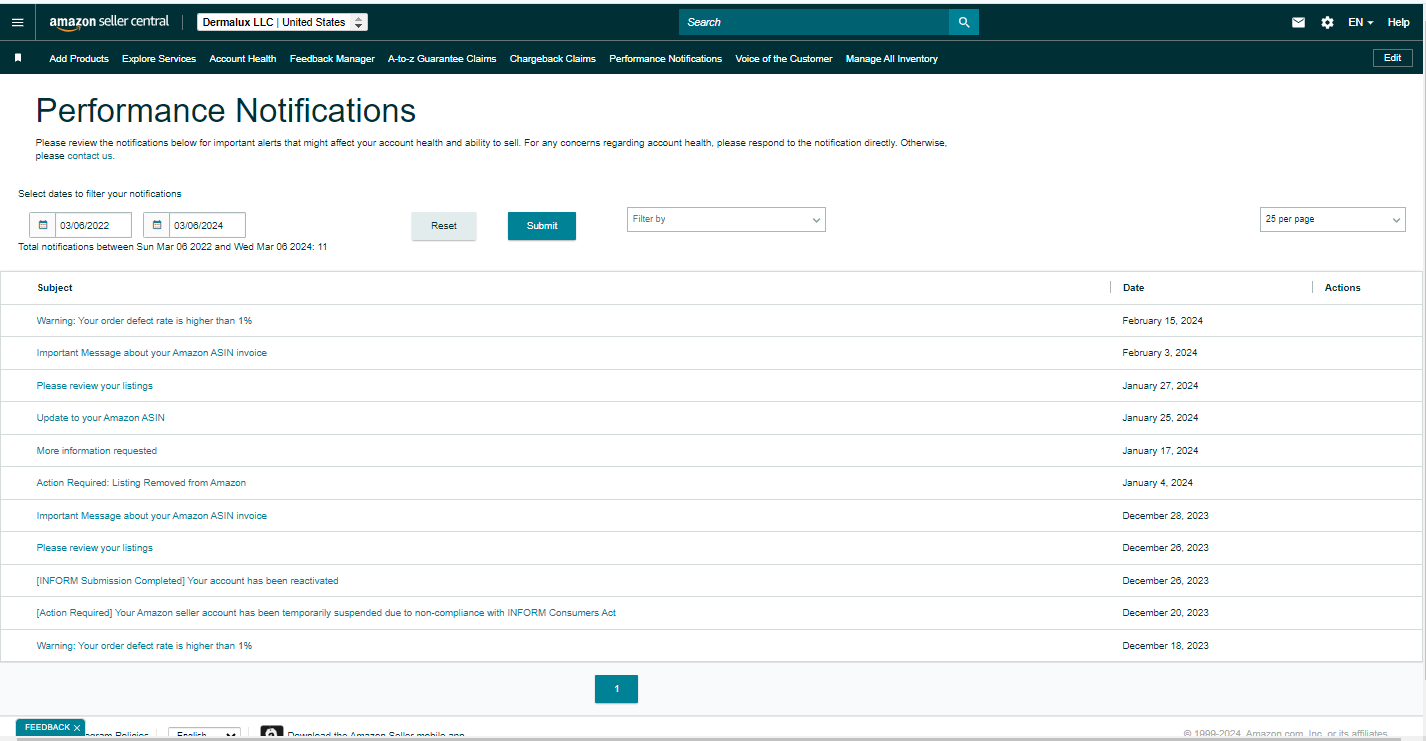Open Feedback Manager
This screenshot has width=1426, height=741.
pos(332,59)
